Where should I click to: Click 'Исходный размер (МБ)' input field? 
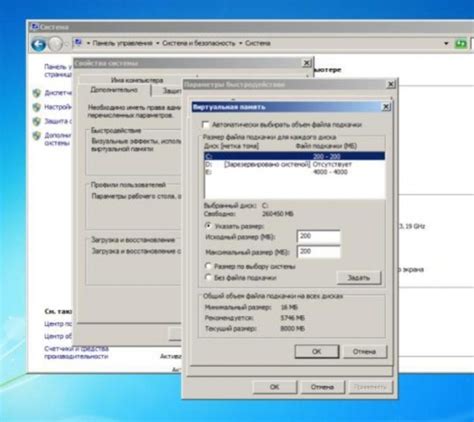pyautogui.click(x=319, y=236)
